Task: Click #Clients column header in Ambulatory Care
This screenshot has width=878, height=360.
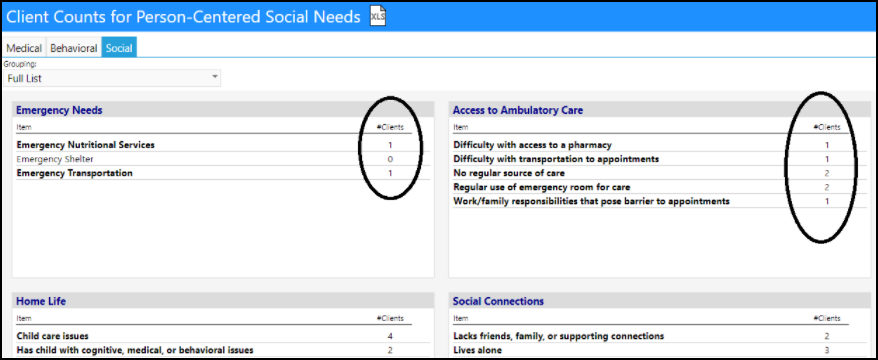Action: tap(826, 127)
